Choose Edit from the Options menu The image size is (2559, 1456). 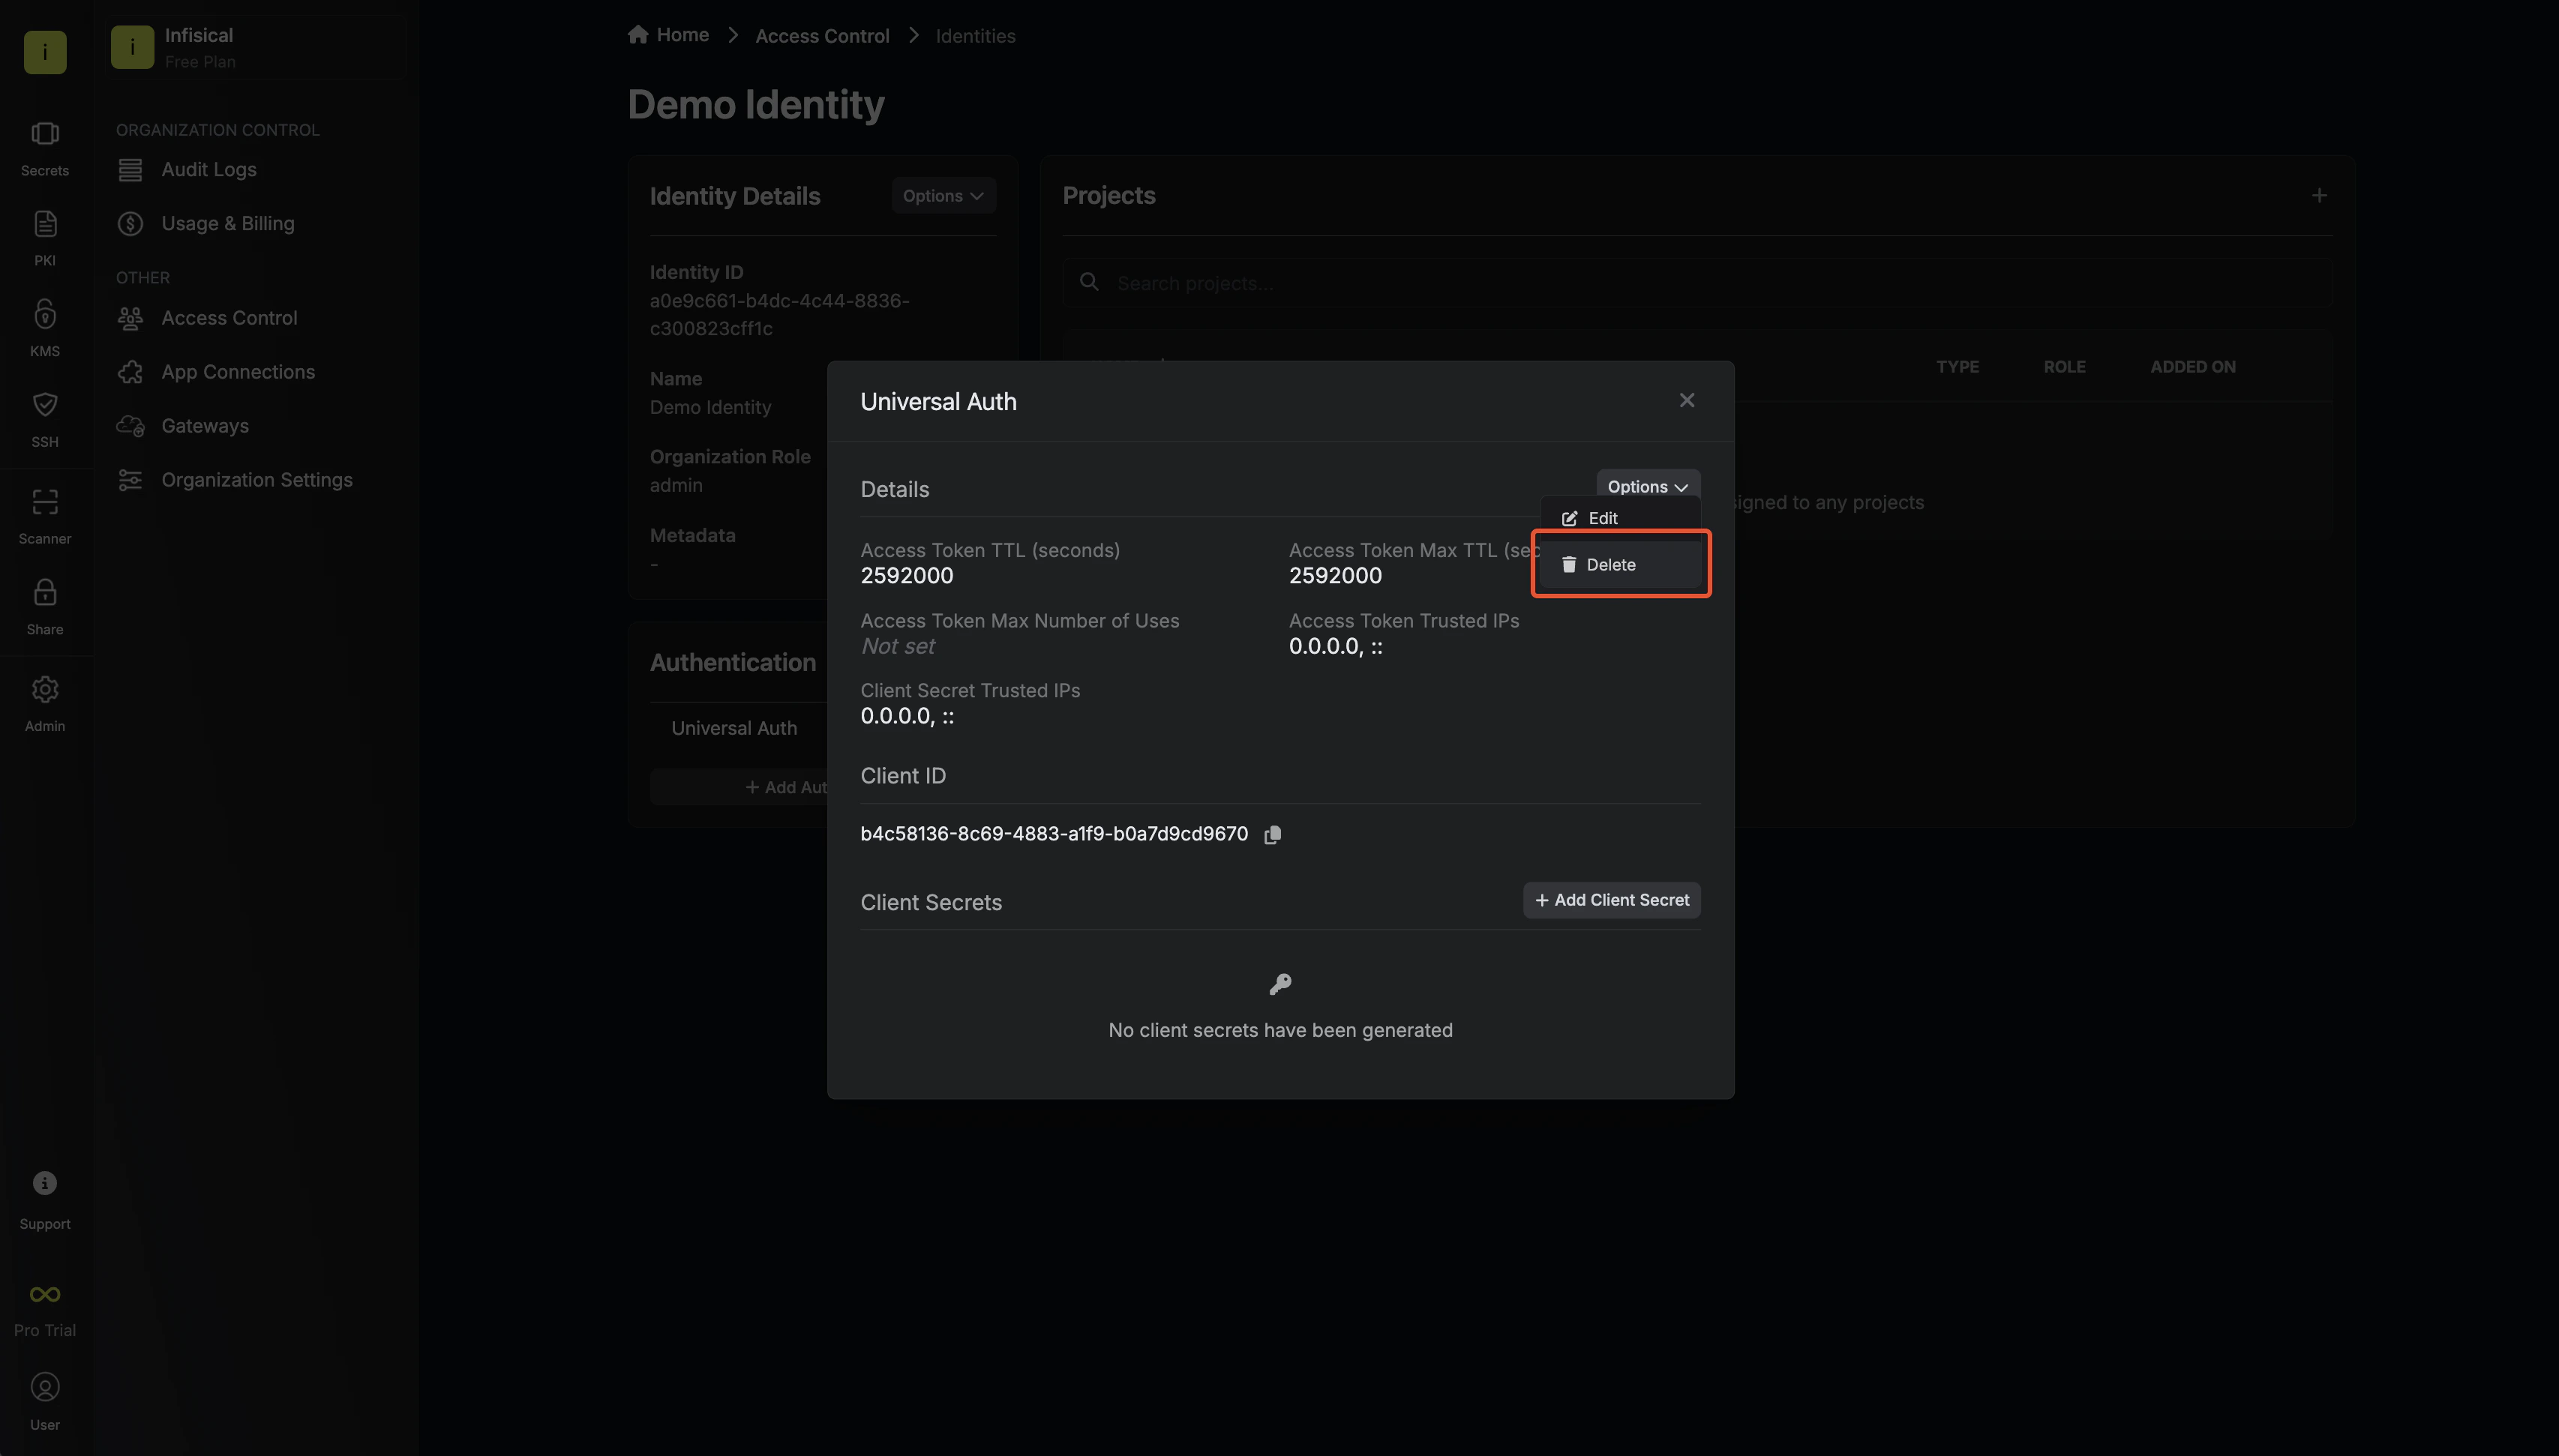(1619, 518)
